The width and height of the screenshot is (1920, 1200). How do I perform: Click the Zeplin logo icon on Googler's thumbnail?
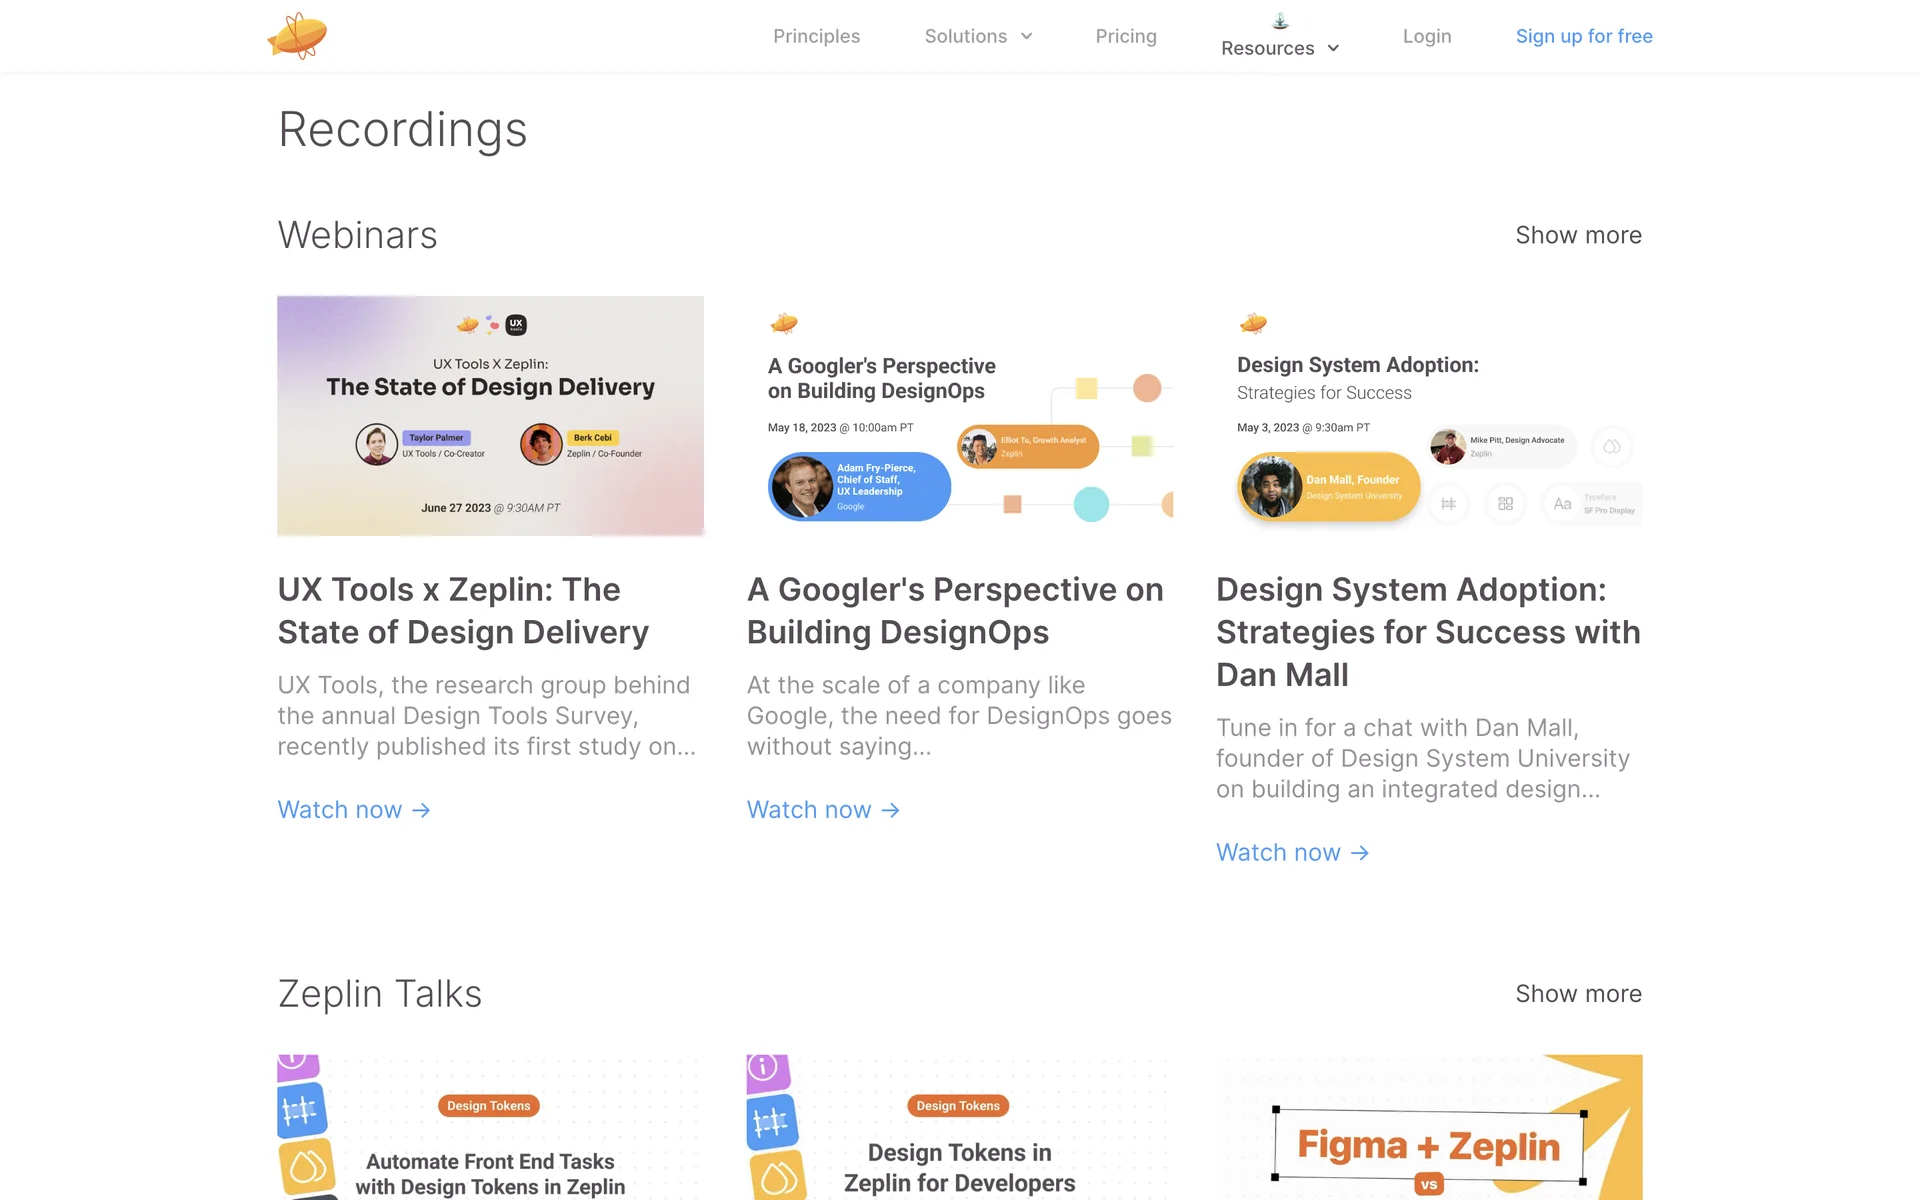[784, 323]
